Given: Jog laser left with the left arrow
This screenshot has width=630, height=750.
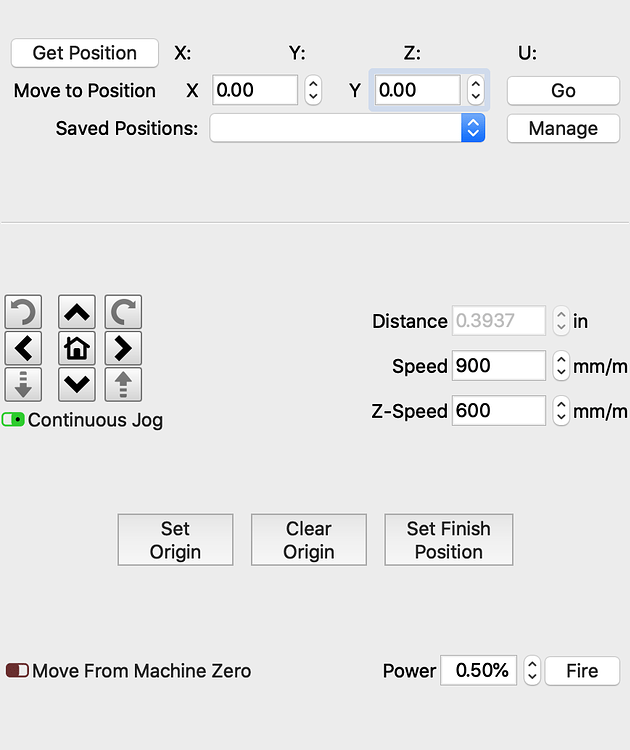Looking at the screenshot, I should pyautogui.click(x=23, y=348).
